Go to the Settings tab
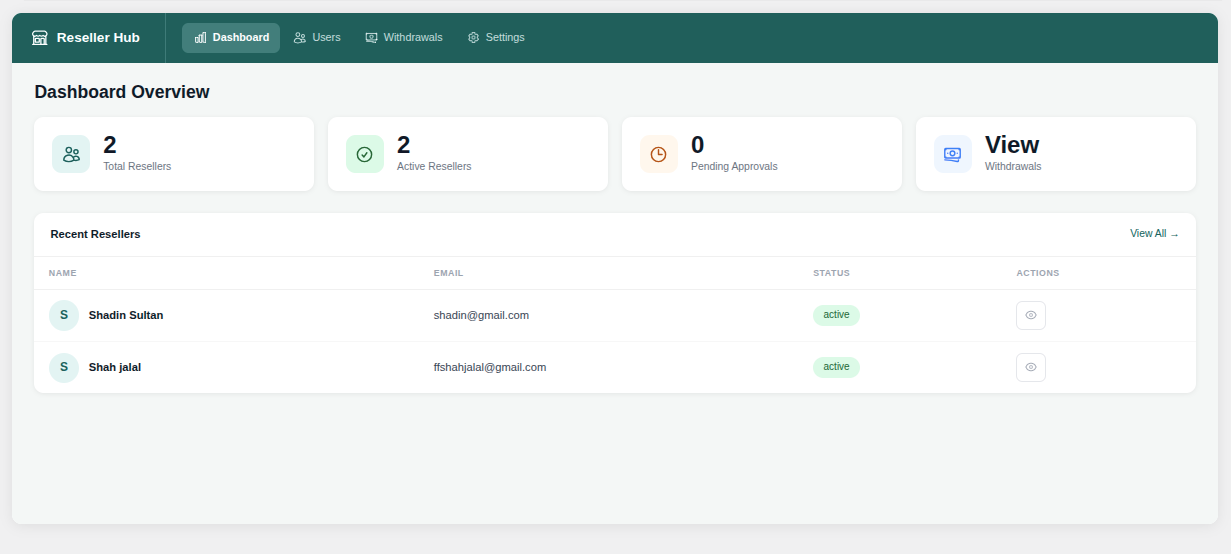The height and width of the screenshot is (554, 1231). [x=496, y=38]
